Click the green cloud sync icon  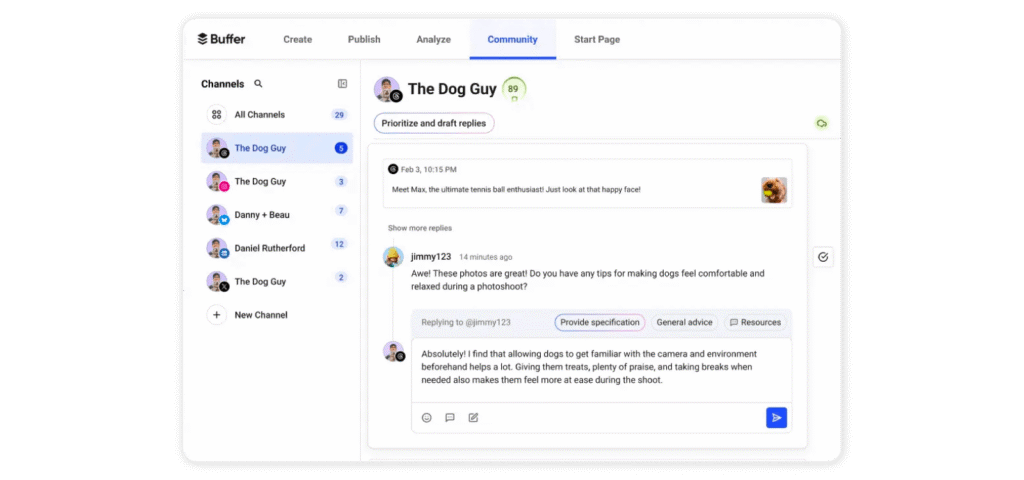(822, 123)
